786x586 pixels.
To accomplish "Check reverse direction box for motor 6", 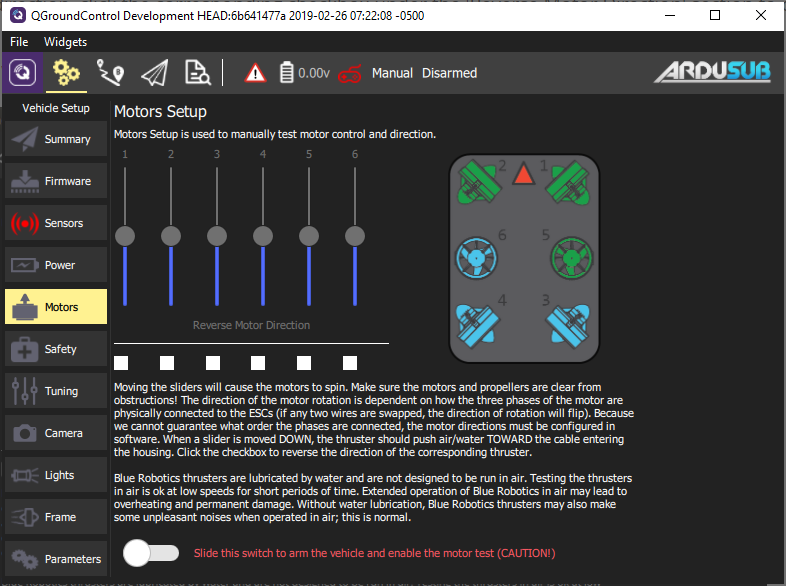I will (350, 362).
